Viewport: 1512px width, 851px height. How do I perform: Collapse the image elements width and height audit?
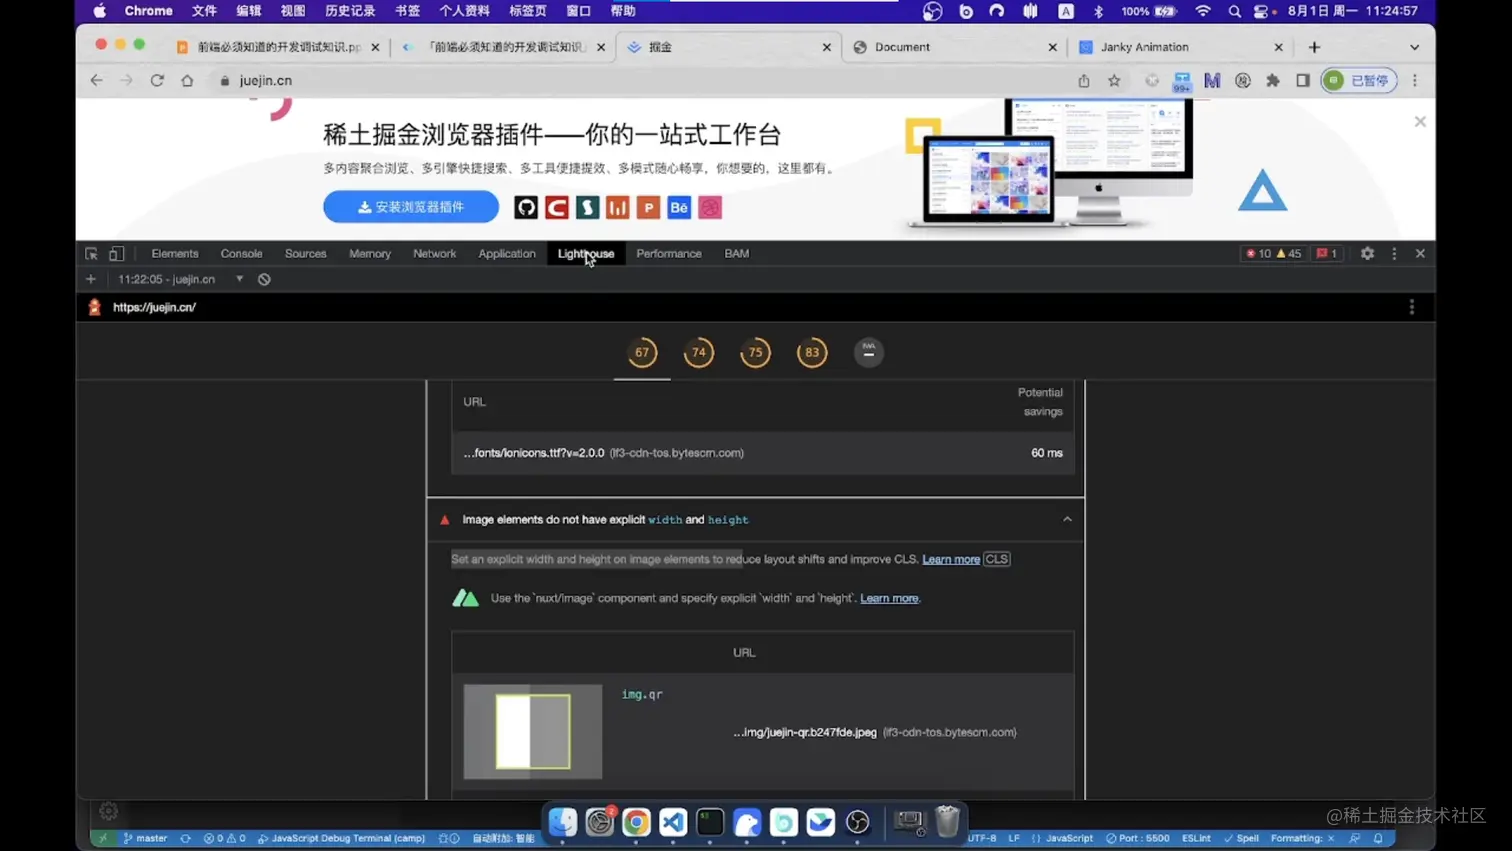coord(1067,520)
